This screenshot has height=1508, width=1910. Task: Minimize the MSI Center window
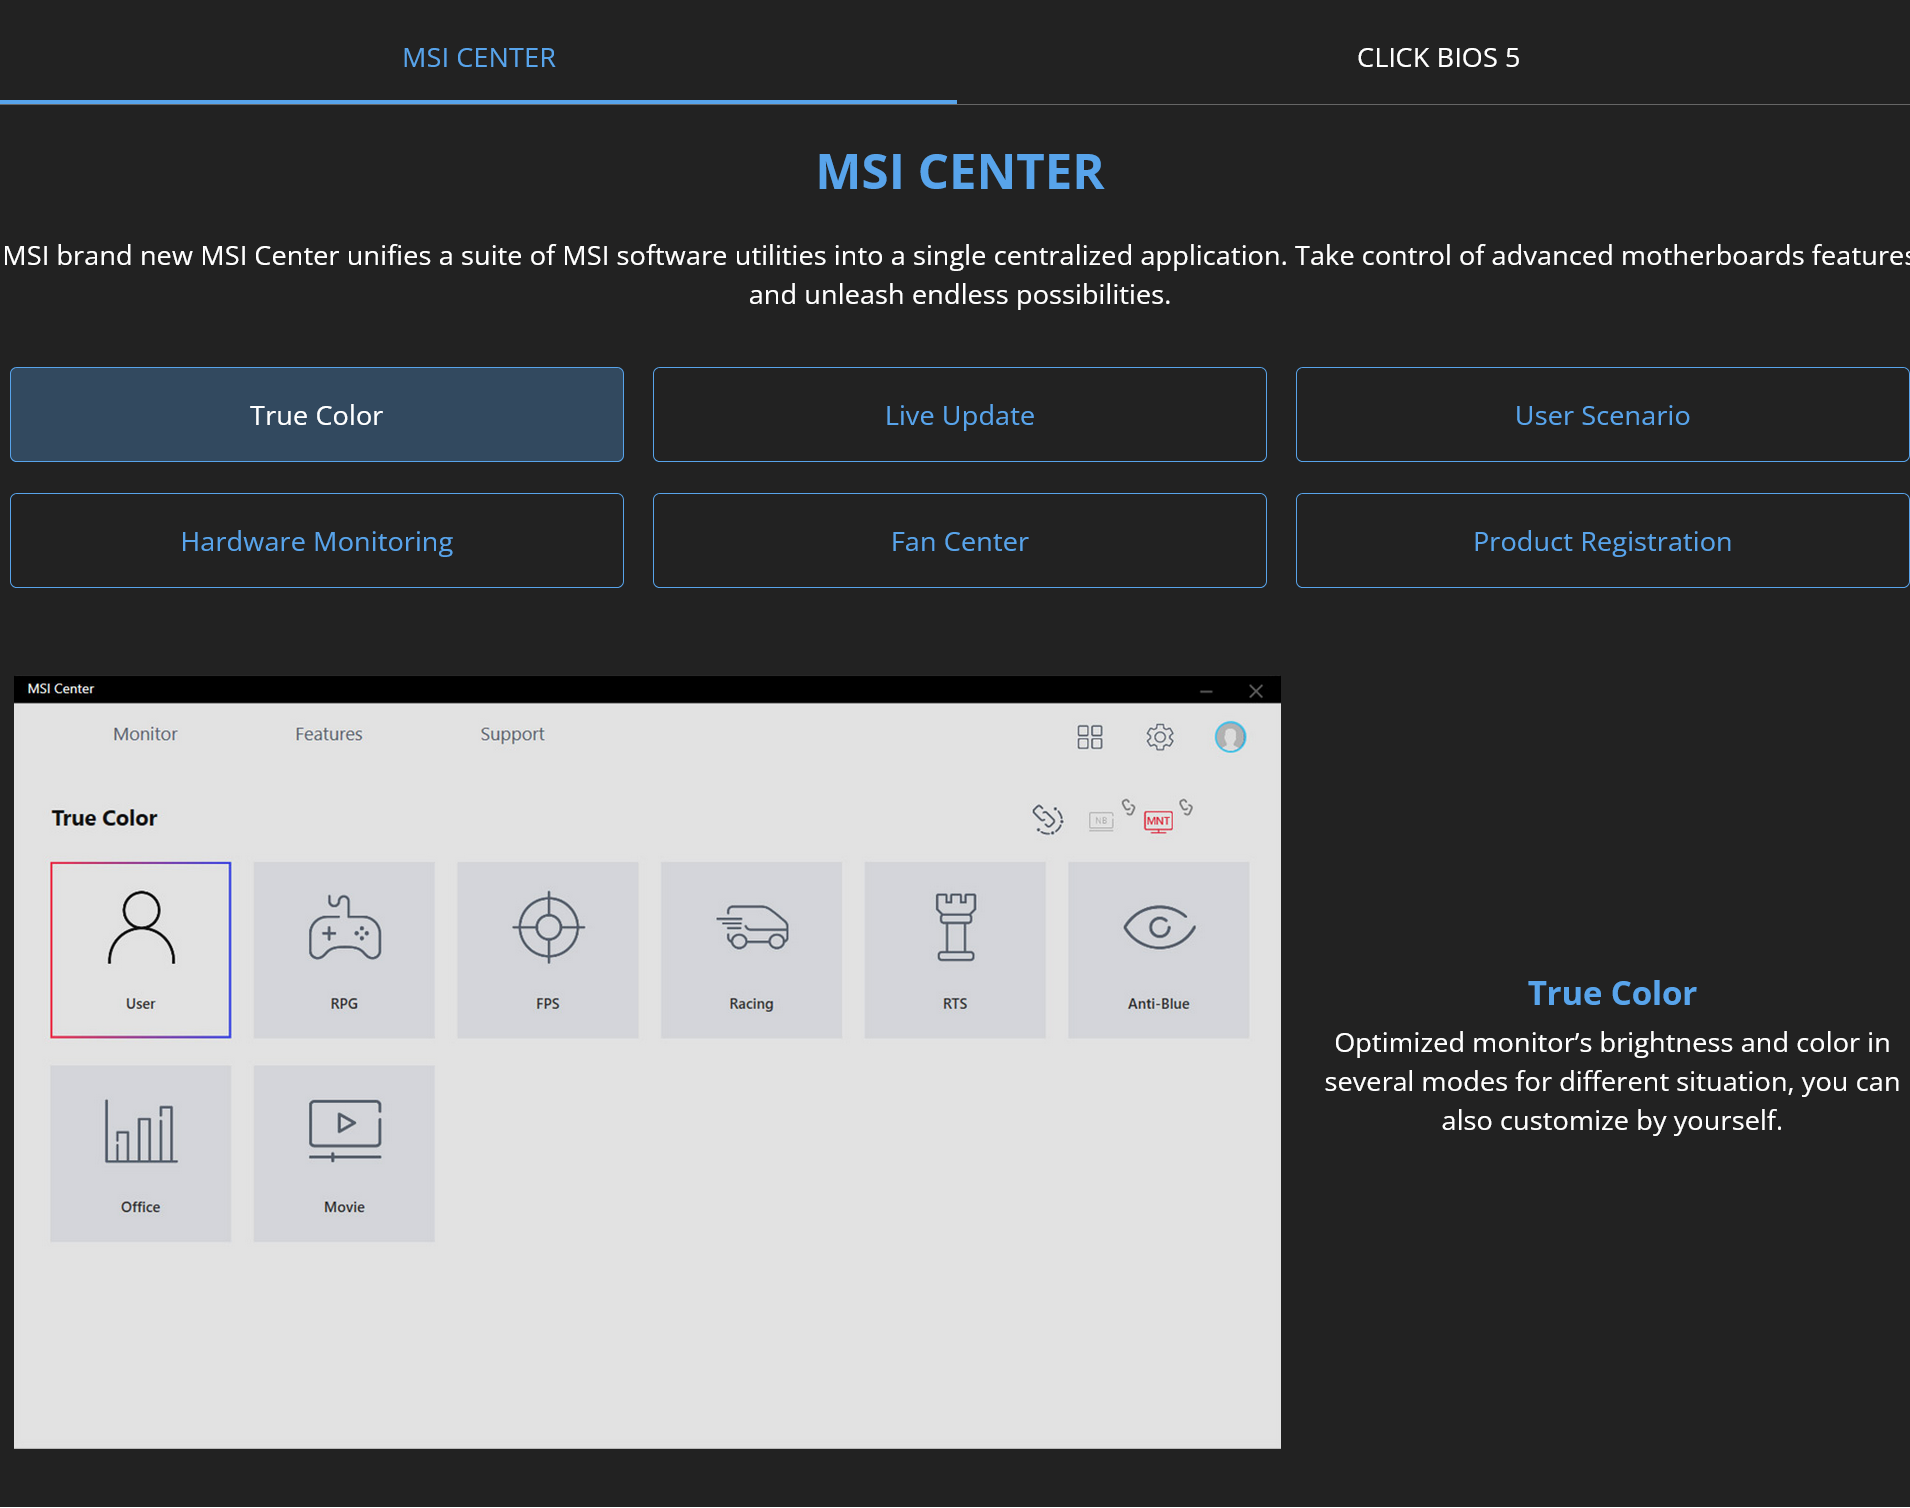point(1207,691)
